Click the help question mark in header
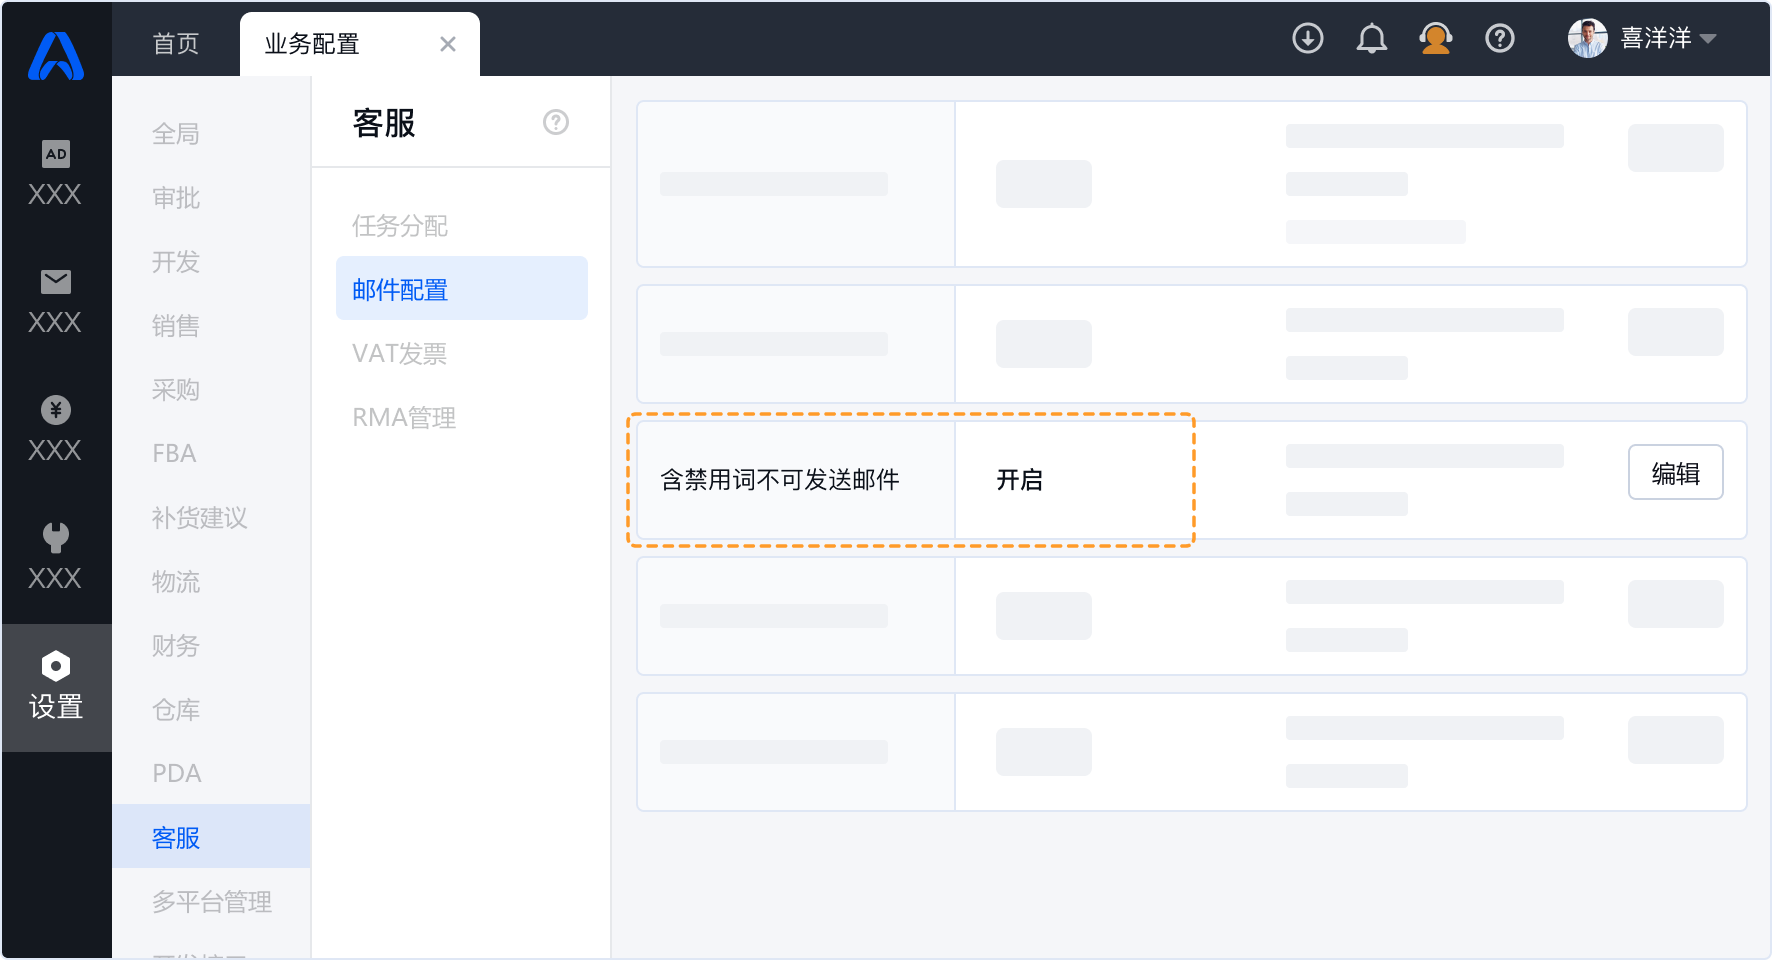Screen dimensions: 1772x960 (1499, 39)
